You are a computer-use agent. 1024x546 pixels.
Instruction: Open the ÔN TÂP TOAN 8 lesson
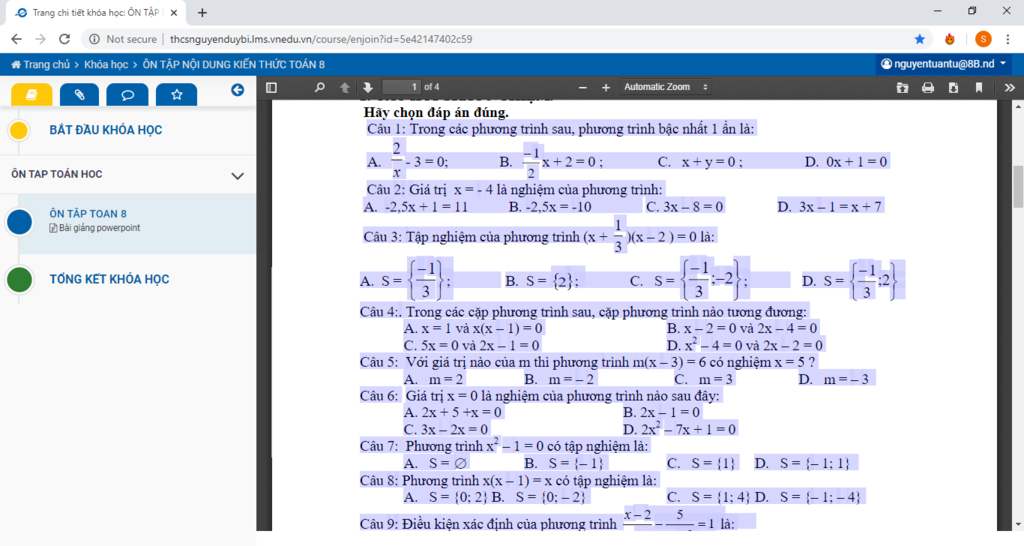pos(88,214)
